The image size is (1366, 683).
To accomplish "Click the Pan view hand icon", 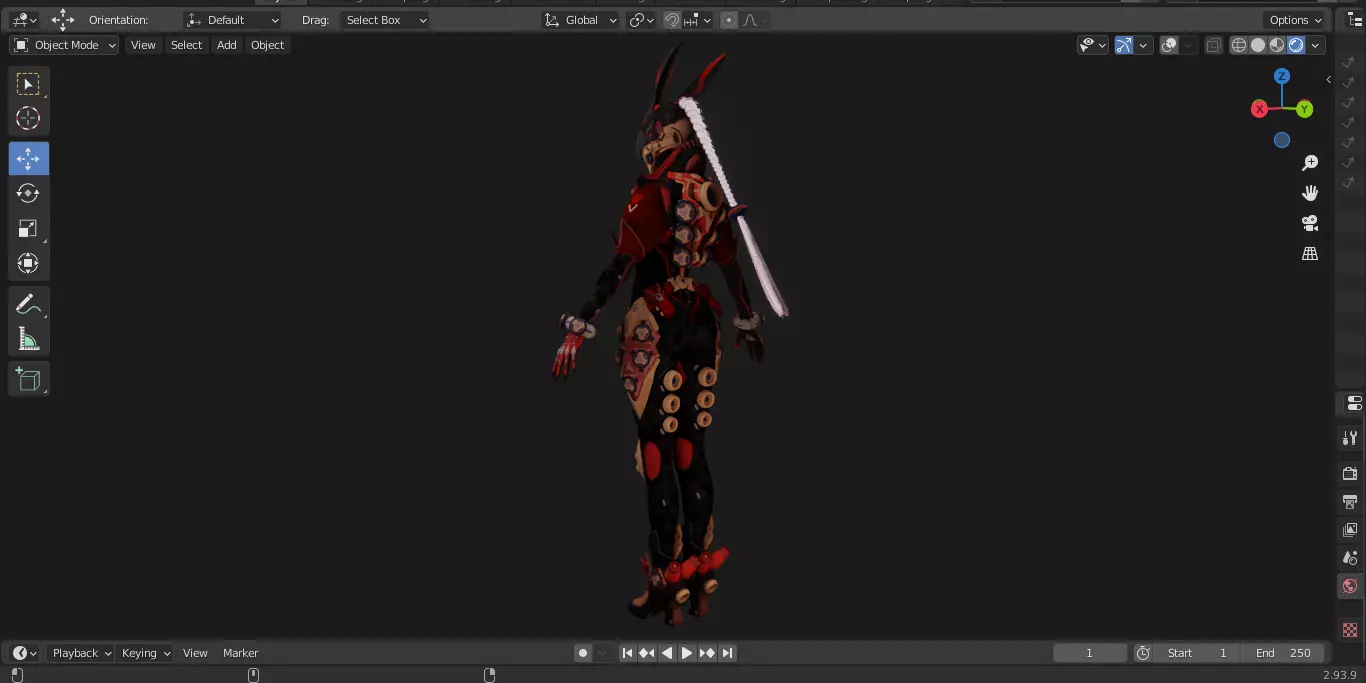I will point(1310,193).
